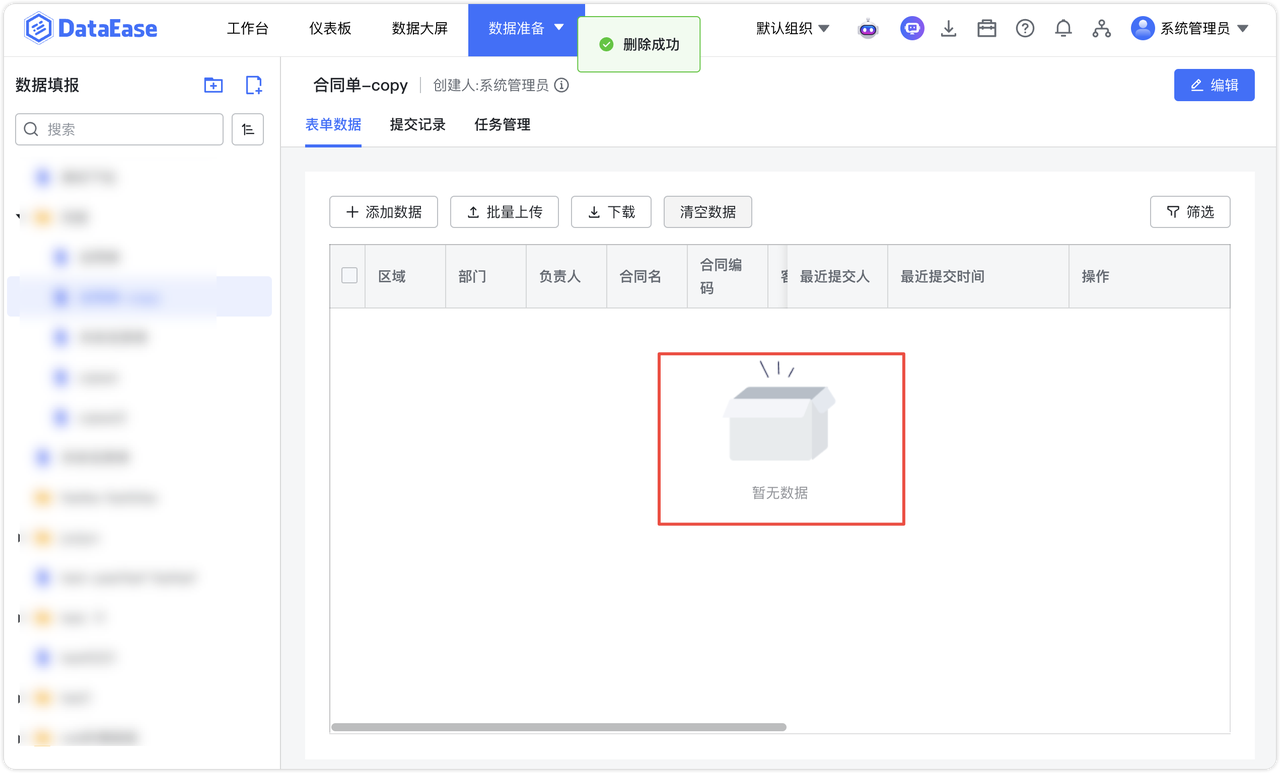This screenshot has width=1280, height=773.
Task: Click the 编辑 button
Action: [1214, 85]
